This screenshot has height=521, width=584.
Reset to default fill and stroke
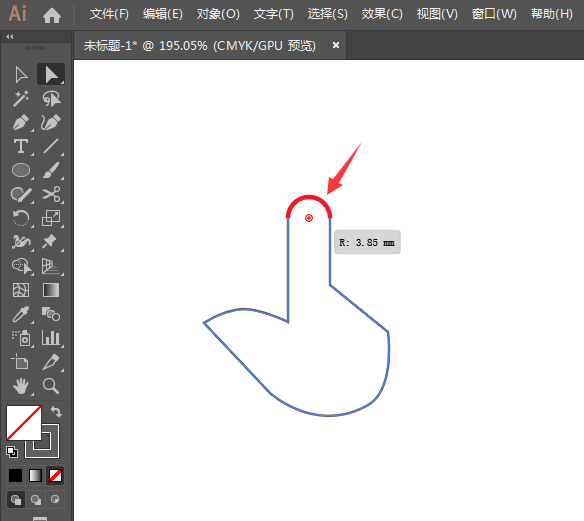click(x=12, y=452)
